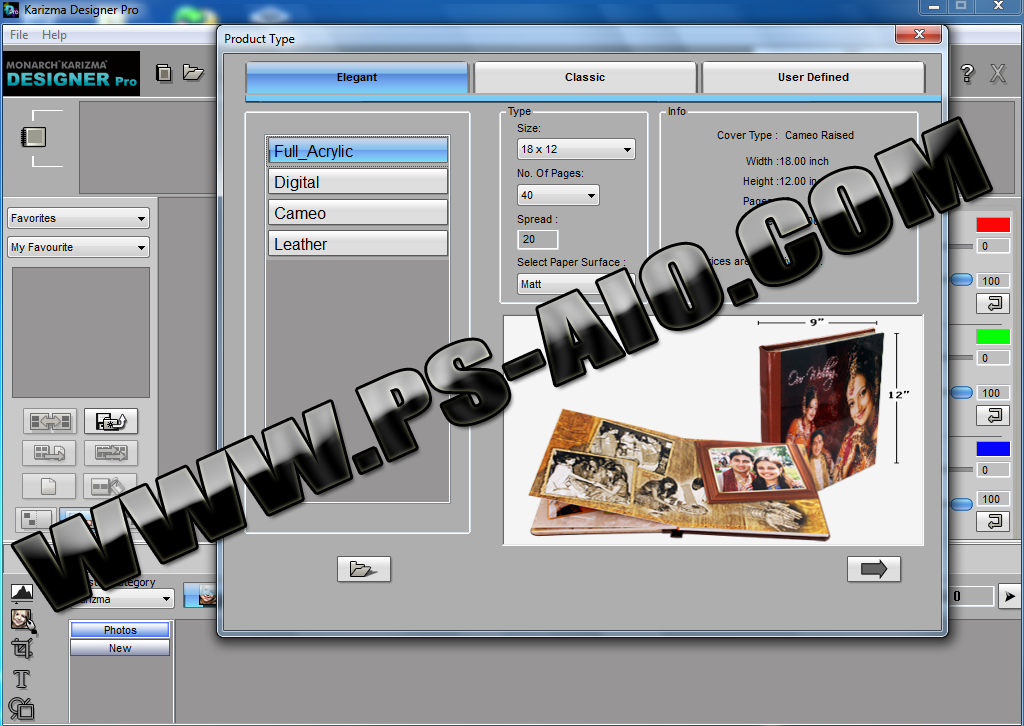
Task: Open the Favorites dropdown
Action: [x=78, y=218]
